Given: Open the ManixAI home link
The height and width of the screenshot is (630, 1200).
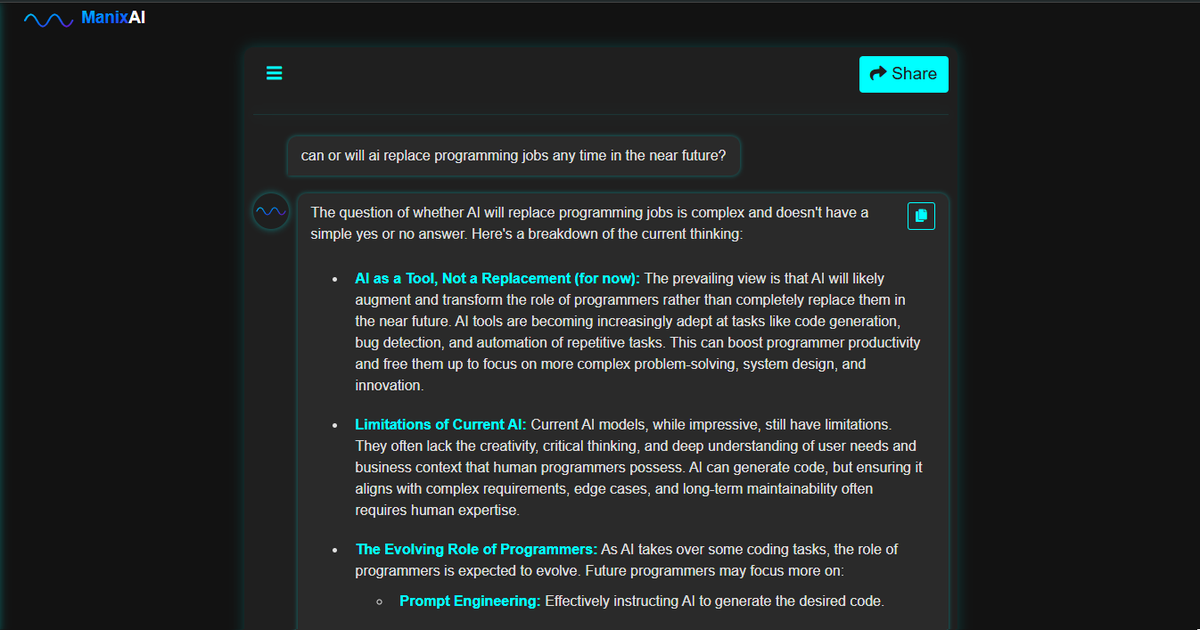Looking at the screenshot, I should point(113,18).
